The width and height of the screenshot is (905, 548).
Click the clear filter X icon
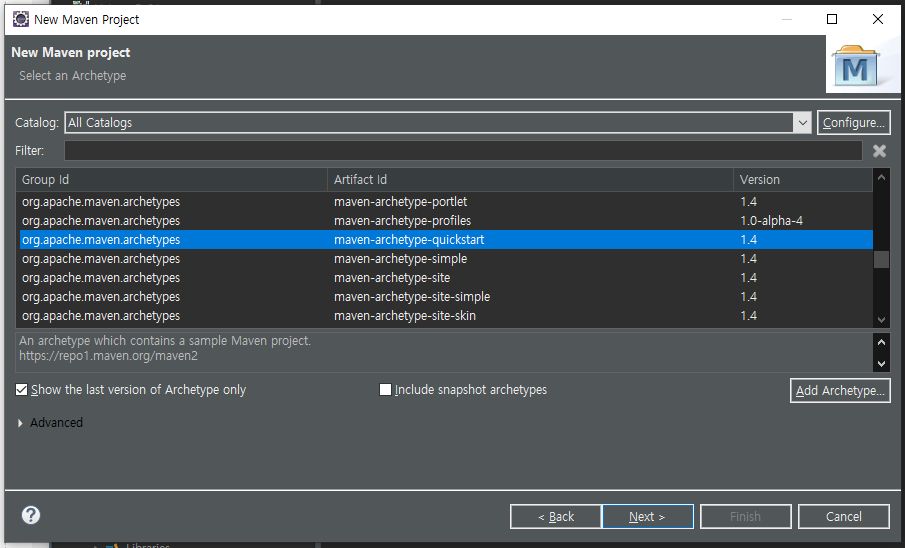879,151
